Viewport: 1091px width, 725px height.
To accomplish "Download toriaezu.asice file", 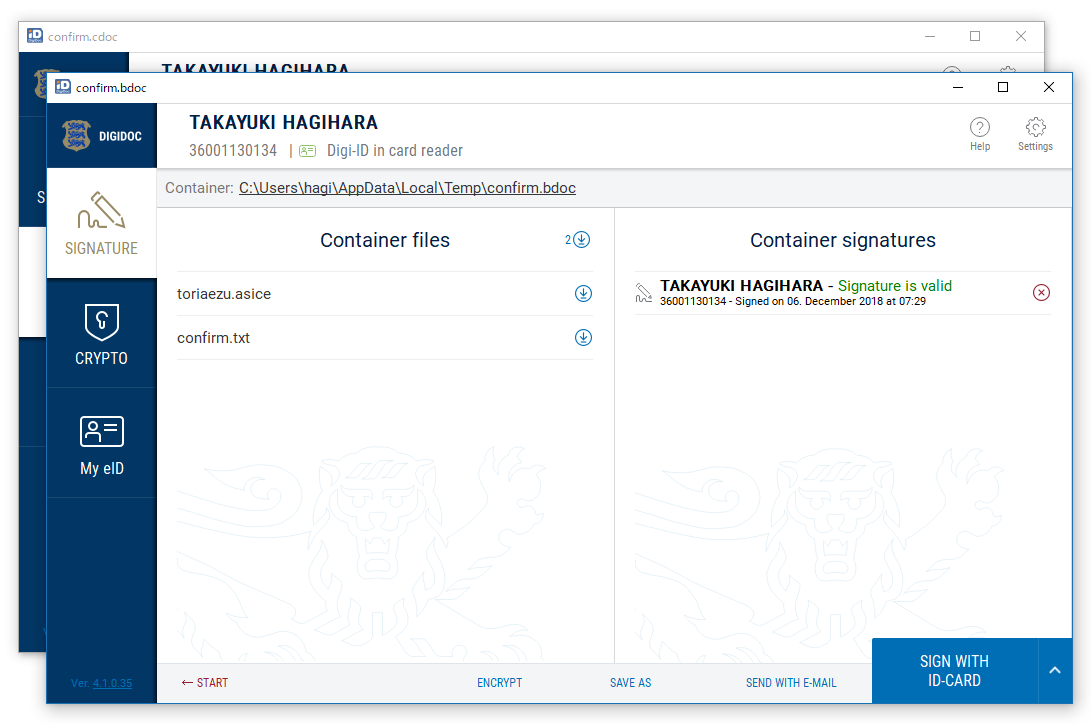I will coord(583,294).
